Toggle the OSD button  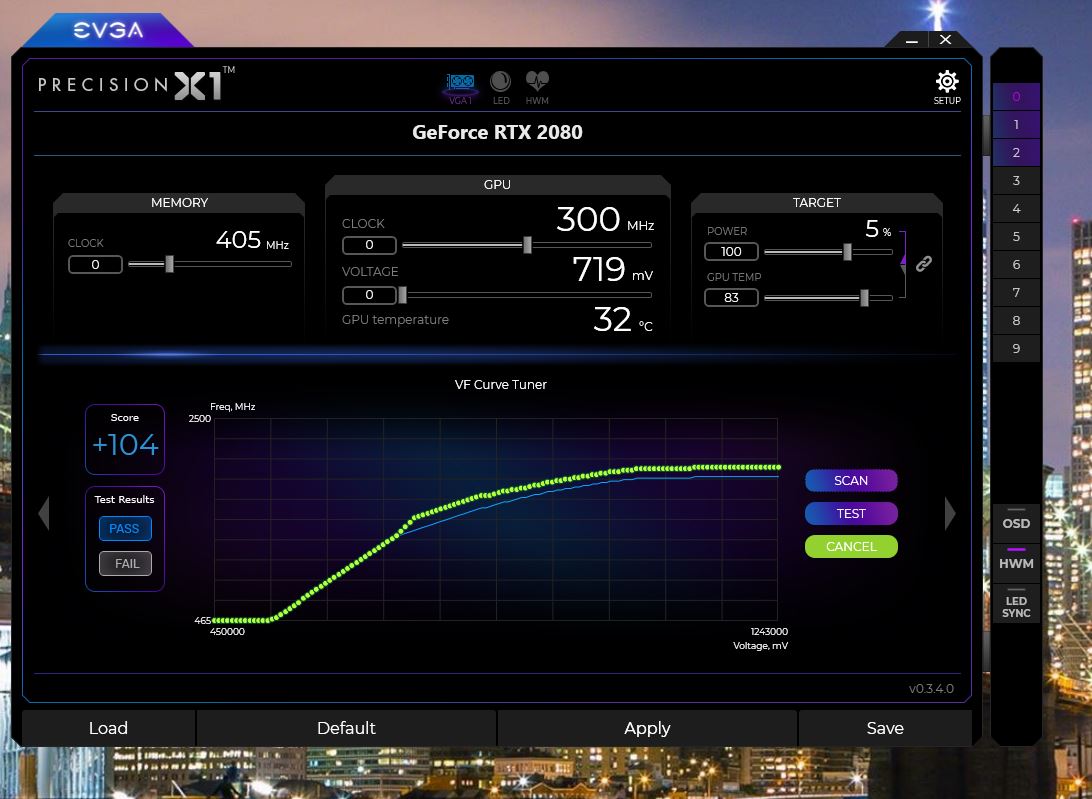pos(1016,523)
